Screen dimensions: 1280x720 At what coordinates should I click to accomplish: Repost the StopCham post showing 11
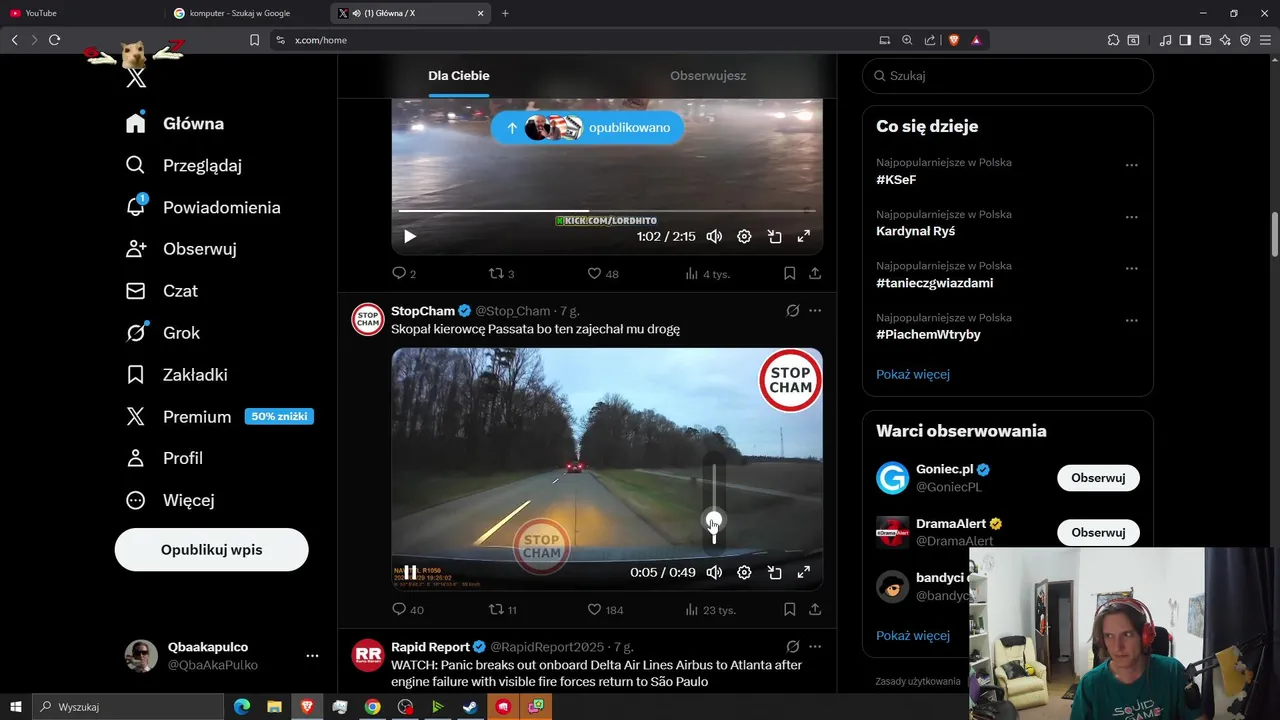[502, 609]
